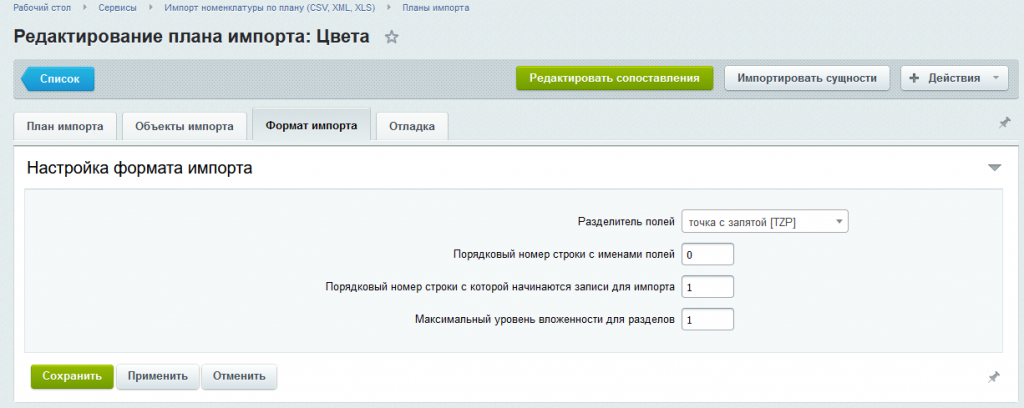Screen dimensions: 1024x408
Task: Open the Разделитель полей dropdown
Action: tap(765, 222)
